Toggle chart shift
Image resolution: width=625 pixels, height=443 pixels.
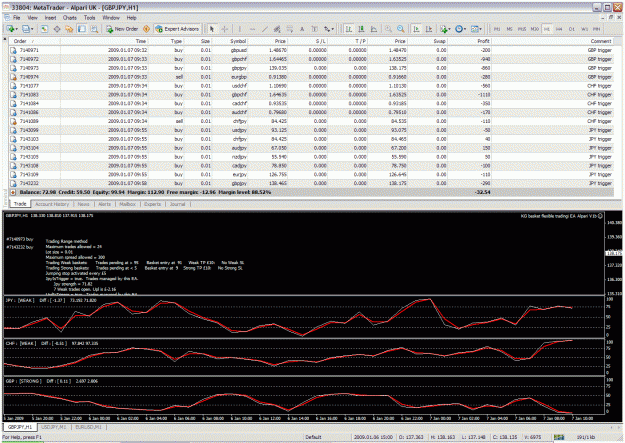[x=429, y=29]
